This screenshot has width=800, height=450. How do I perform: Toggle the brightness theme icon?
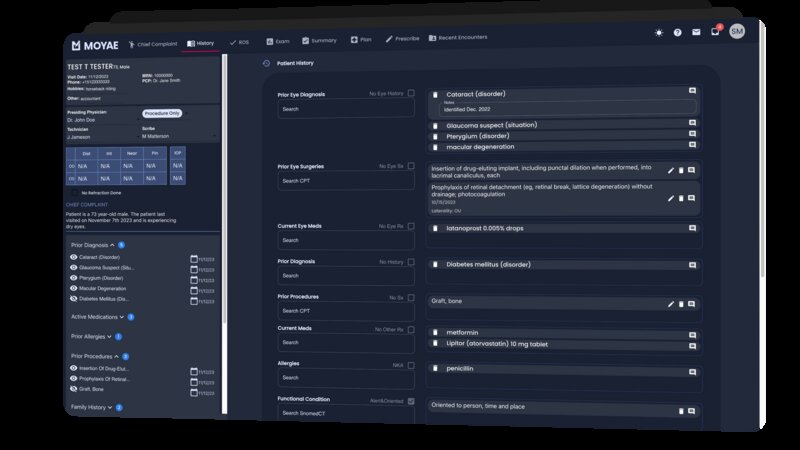coord(659,33)
